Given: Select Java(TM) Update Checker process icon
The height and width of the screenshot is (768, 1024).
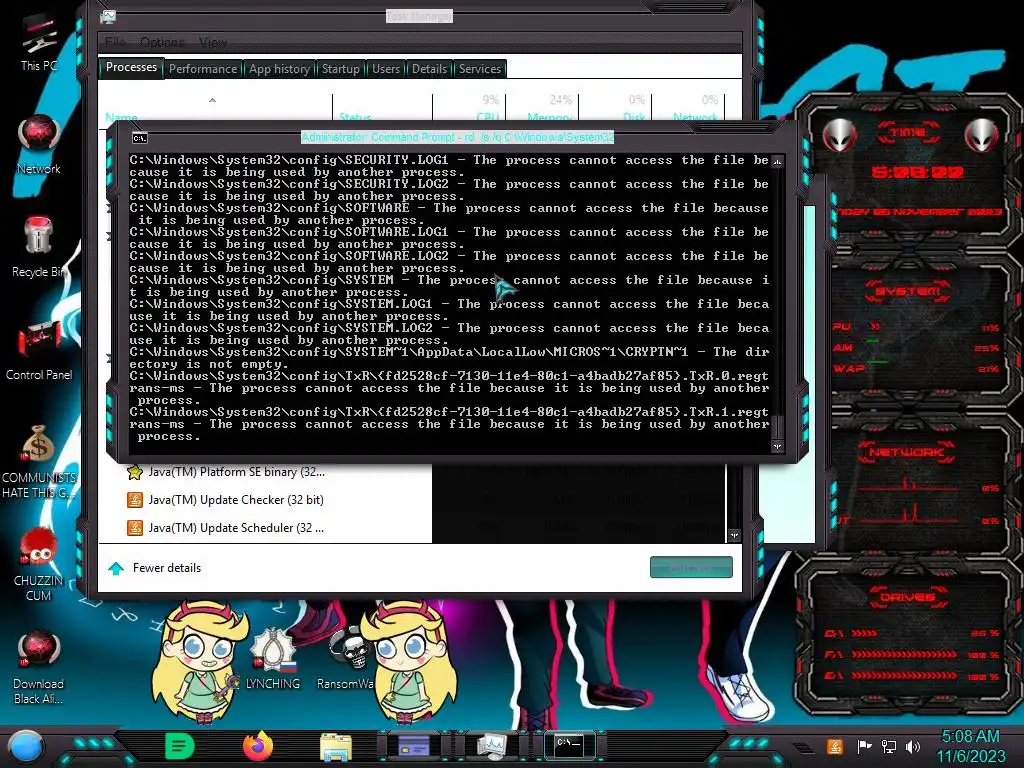Looking at the screenshot, I should click(135, 500).
